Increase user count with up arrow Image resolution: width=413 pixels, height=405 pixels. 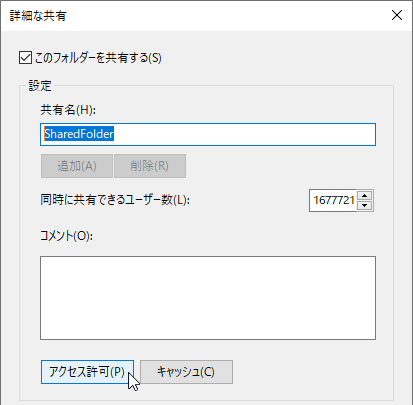click(x=365, y=195)
